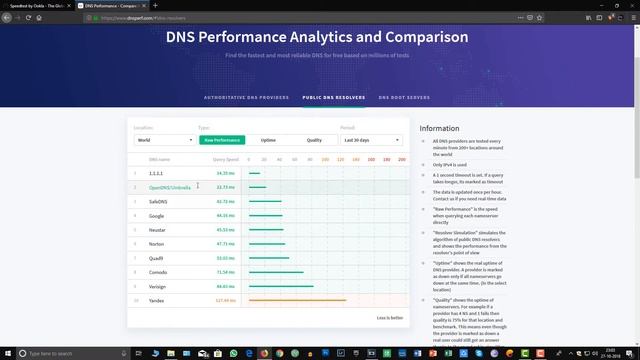Screen dimensions: 640x360
Task: Open the Firefox hamburger menu
Action: point(633,18)
